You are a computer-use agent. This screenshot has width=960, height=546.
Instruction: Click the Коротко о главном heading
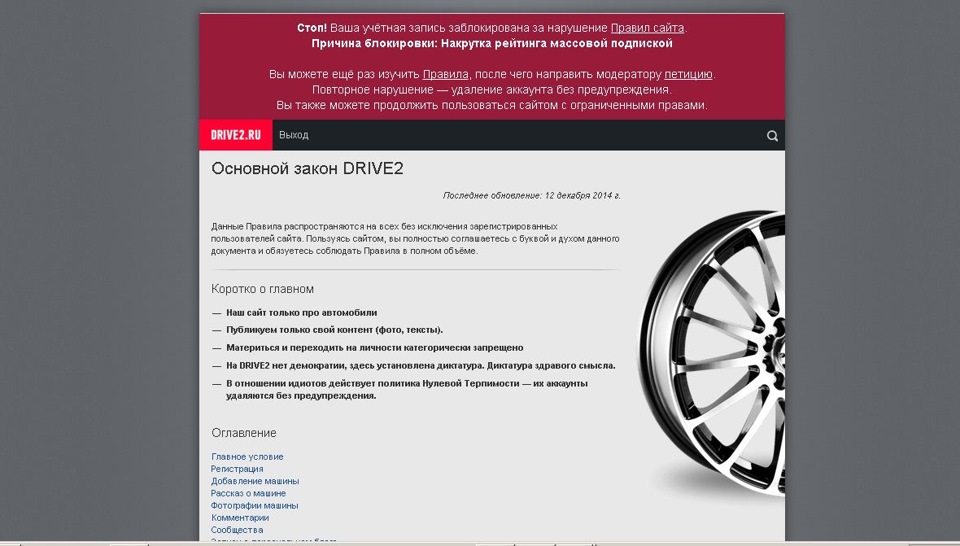click(263, 289)
